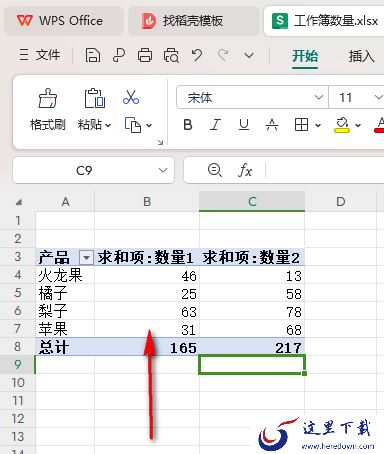Image resolution: width=384 pixels, height=454 pixels.
Task: Click the Save icon in quick toolbar
Action: [93, 55]
